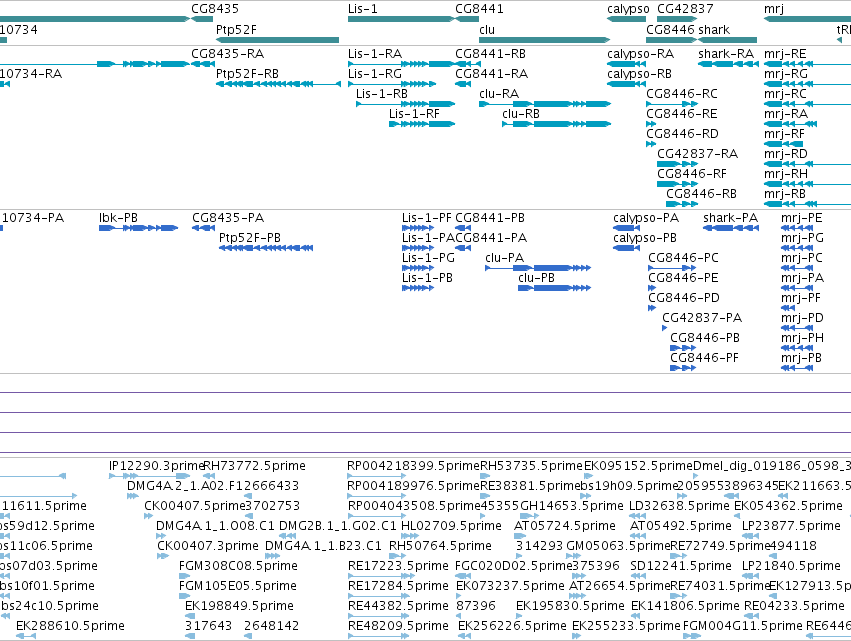Select the CG8435 gene label
The image size is (851, 641).
[214, 9]
